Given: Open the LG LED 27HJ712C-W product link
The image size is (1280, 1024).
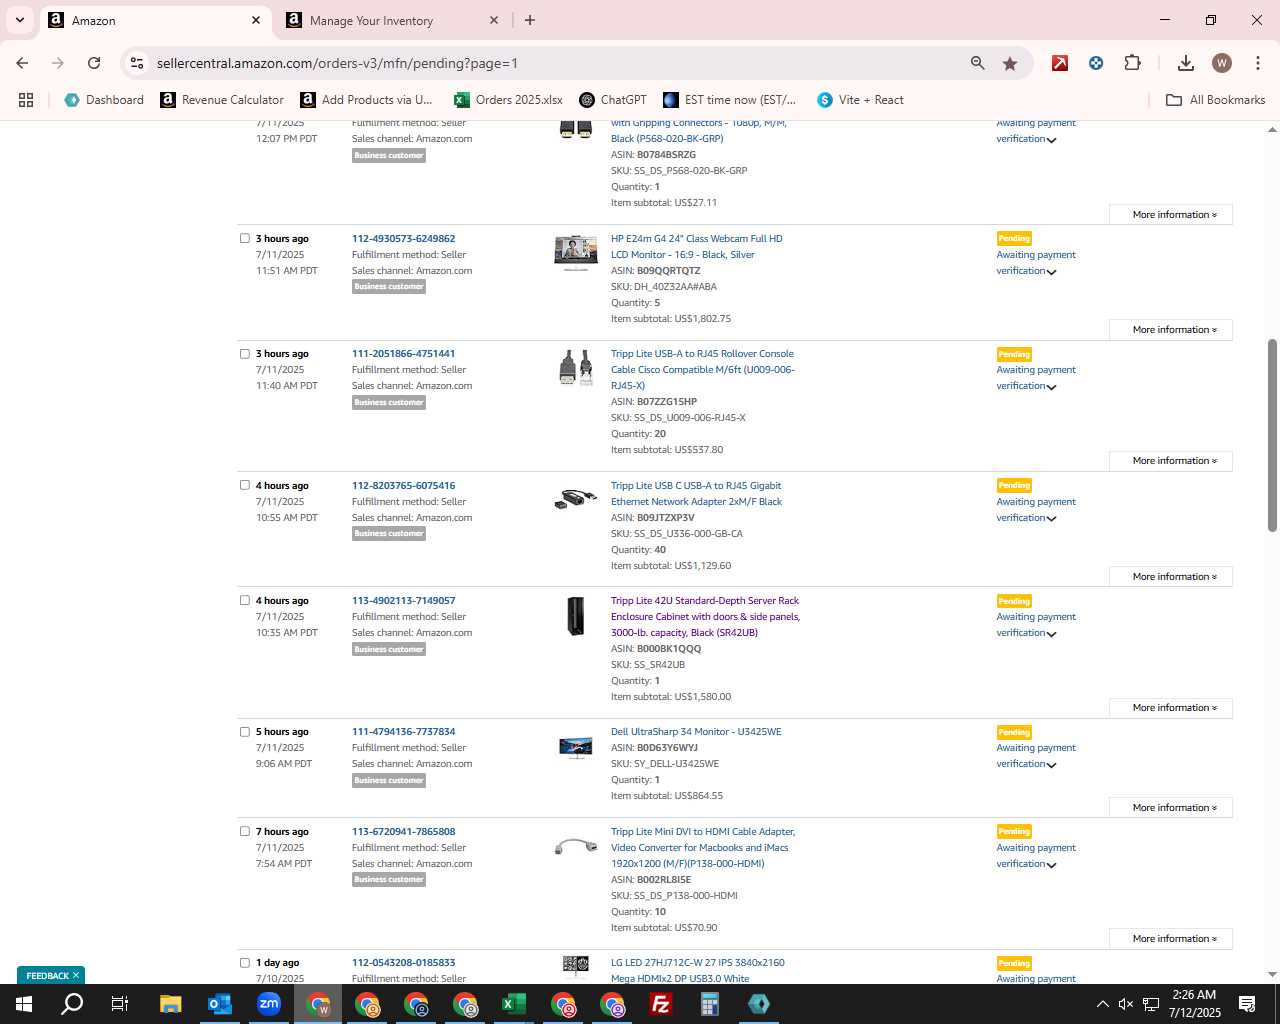Looking at the screenshot, I should 698,970.
